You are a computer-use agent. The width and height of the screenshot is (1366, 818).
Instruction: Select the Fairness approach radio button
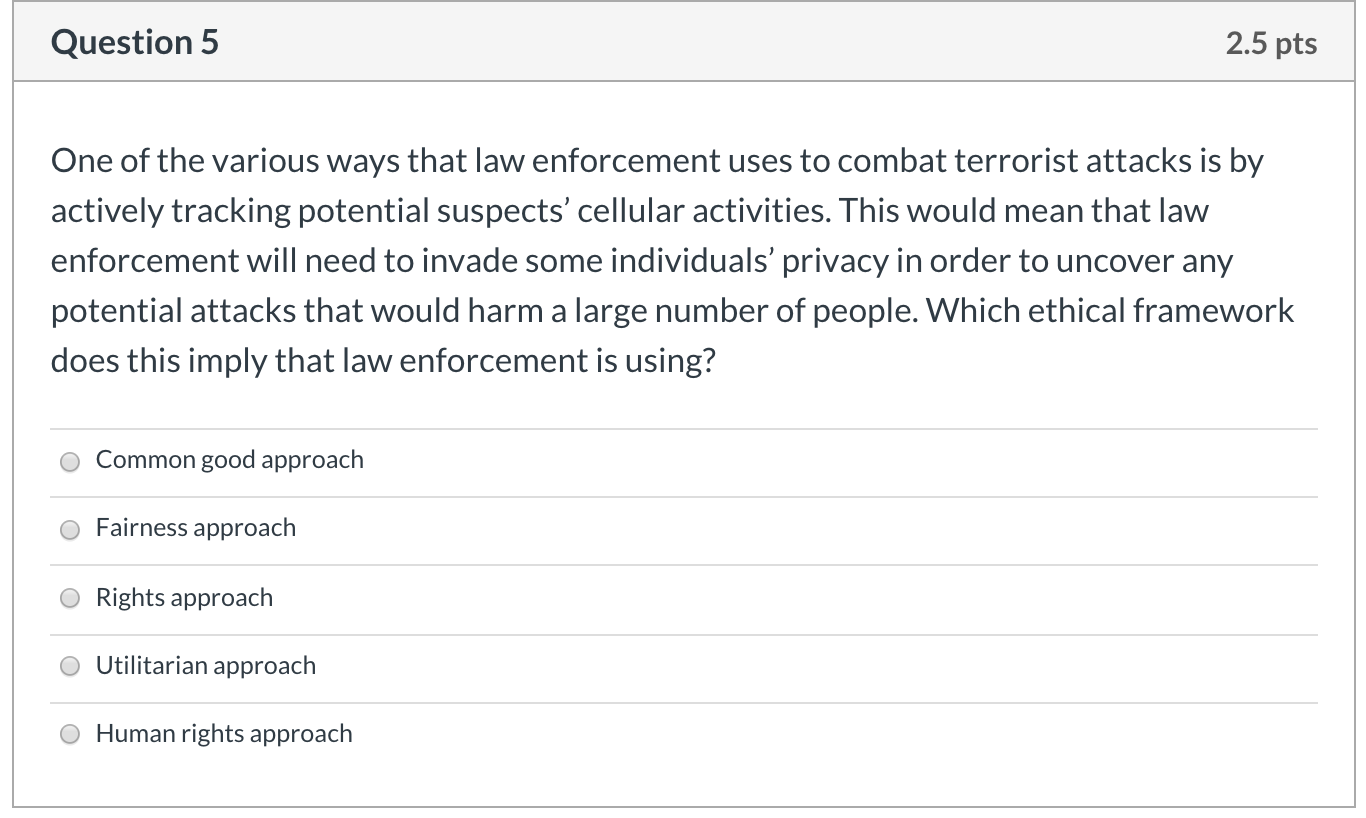click(x=70, y=530)
